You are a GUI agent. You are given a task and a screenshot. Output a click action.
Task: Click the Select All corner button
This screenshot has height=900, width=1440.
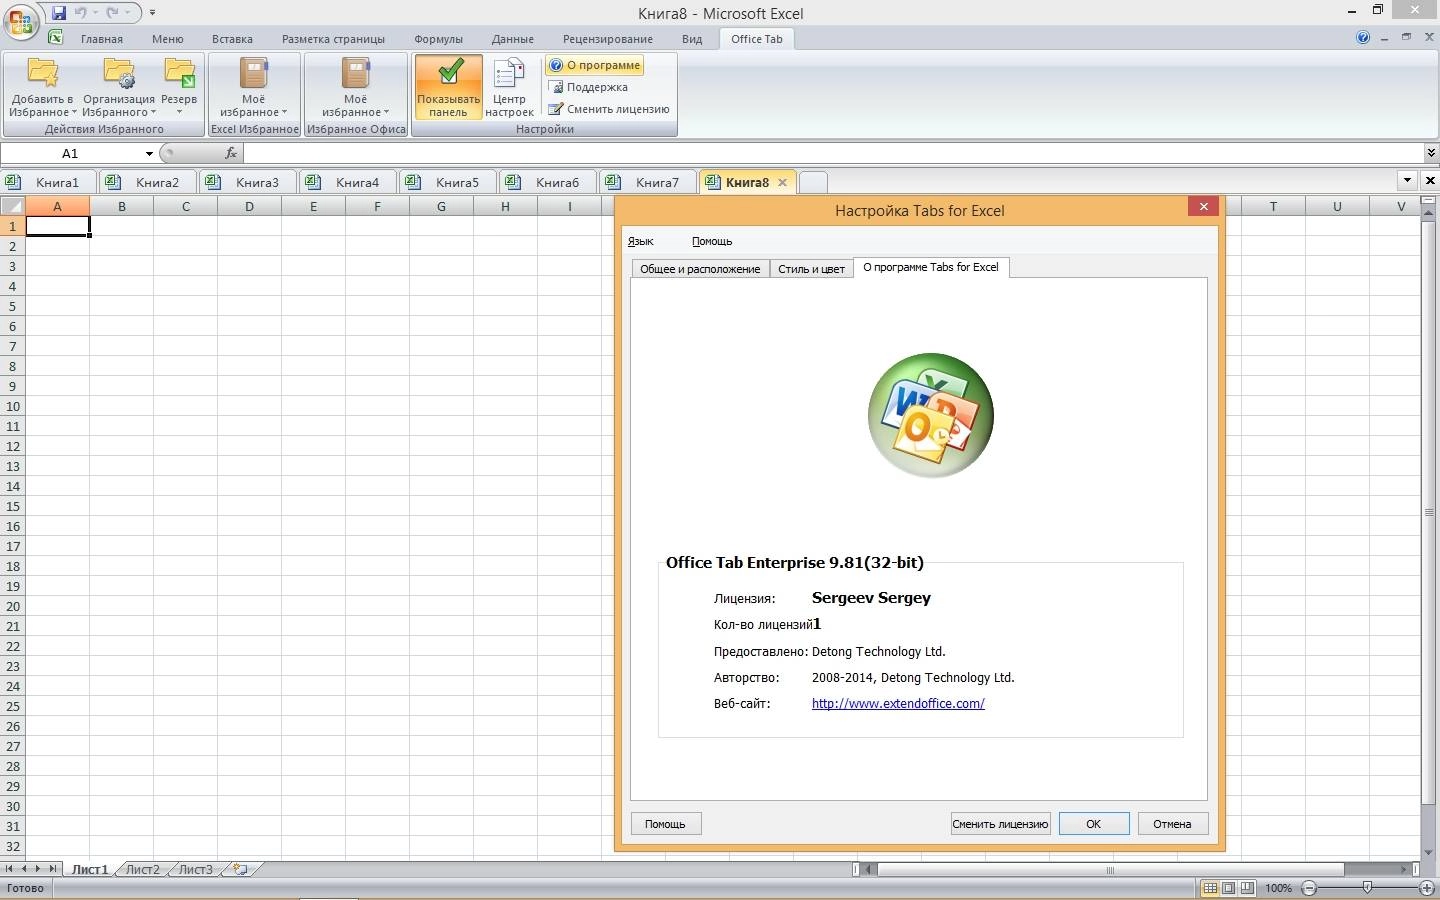(x=12, y=206)
